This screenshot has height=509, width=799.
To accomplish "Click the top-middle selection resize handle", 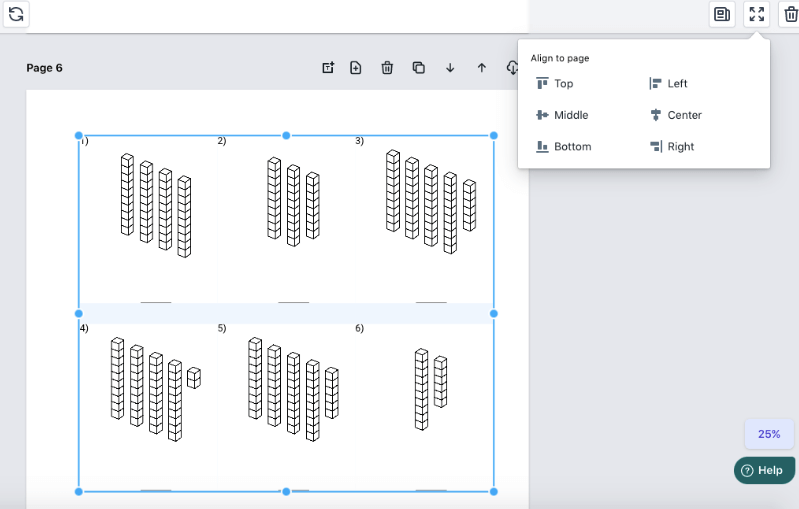I will (x=286, y=136).
